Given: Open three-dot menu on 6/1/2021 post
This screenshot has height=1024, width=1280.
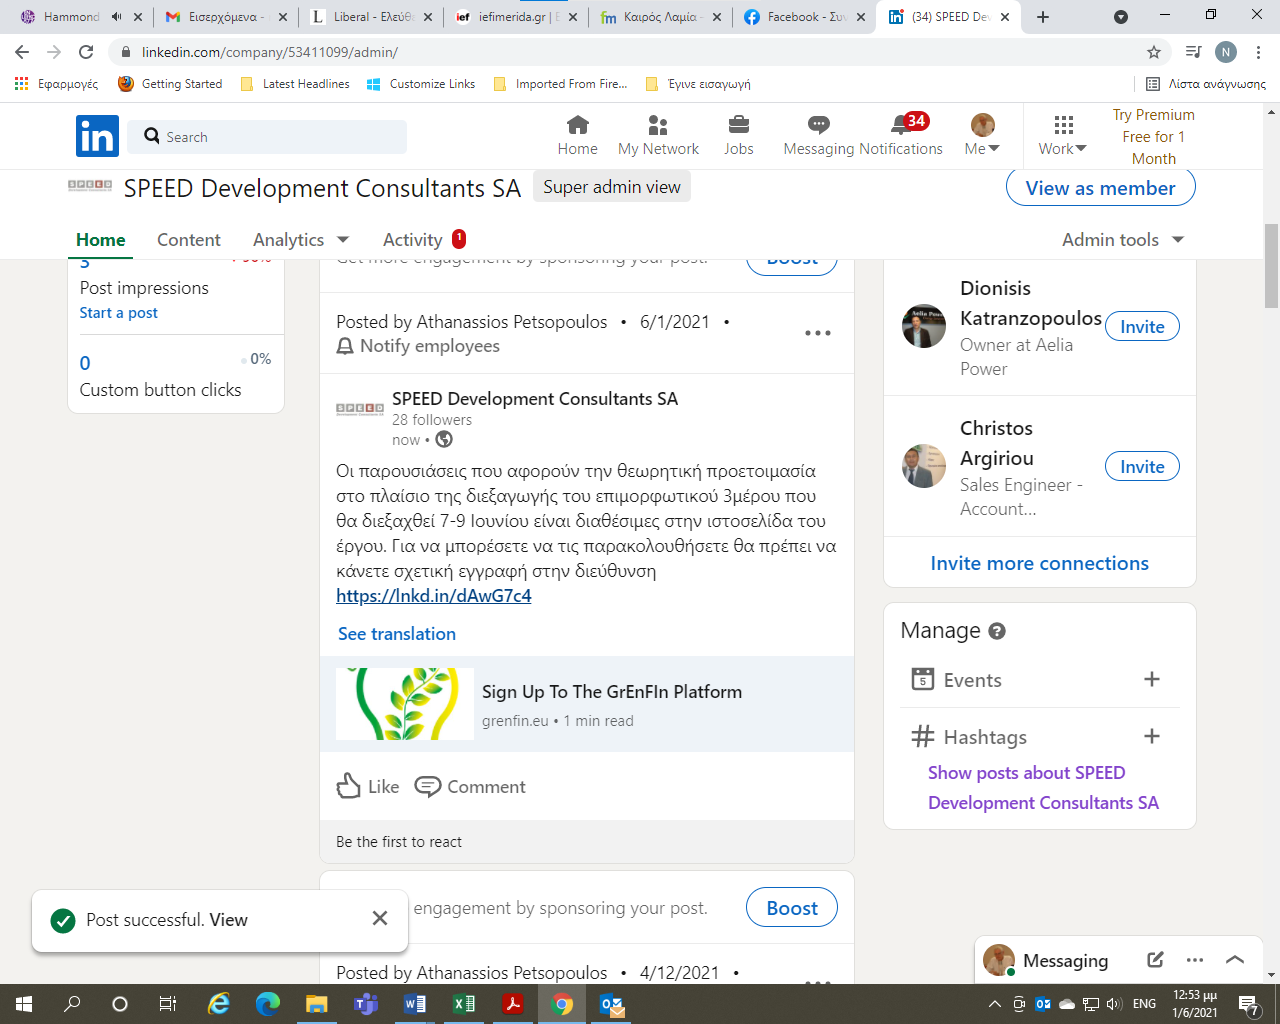Looking at the screenshot, I should coord(818,333).
